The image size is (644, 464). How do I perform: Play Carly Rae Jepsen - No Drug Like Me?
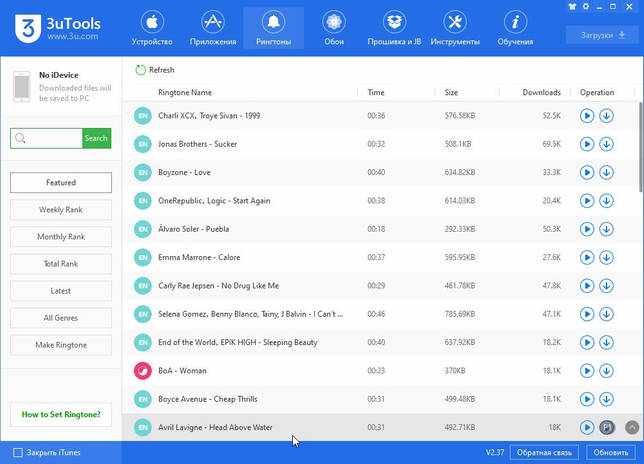(x=587, y=286)
